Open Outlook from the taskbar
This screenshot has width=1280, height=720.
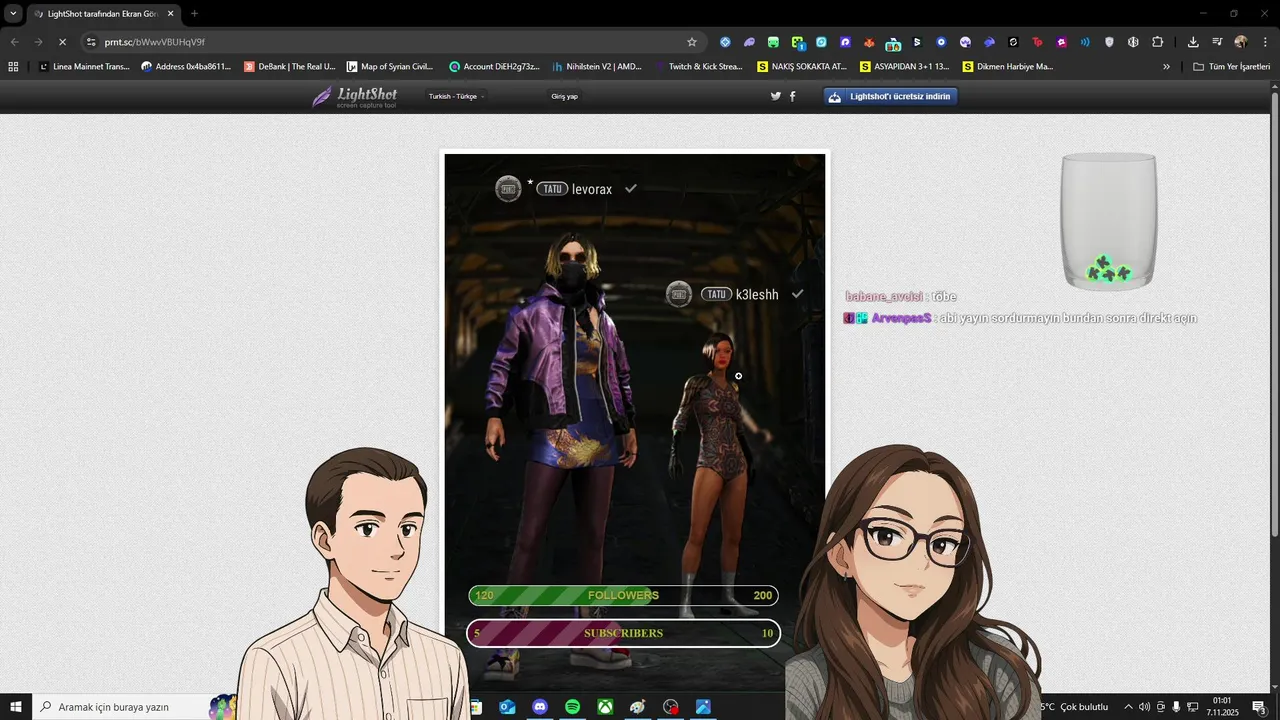point(508,707)
